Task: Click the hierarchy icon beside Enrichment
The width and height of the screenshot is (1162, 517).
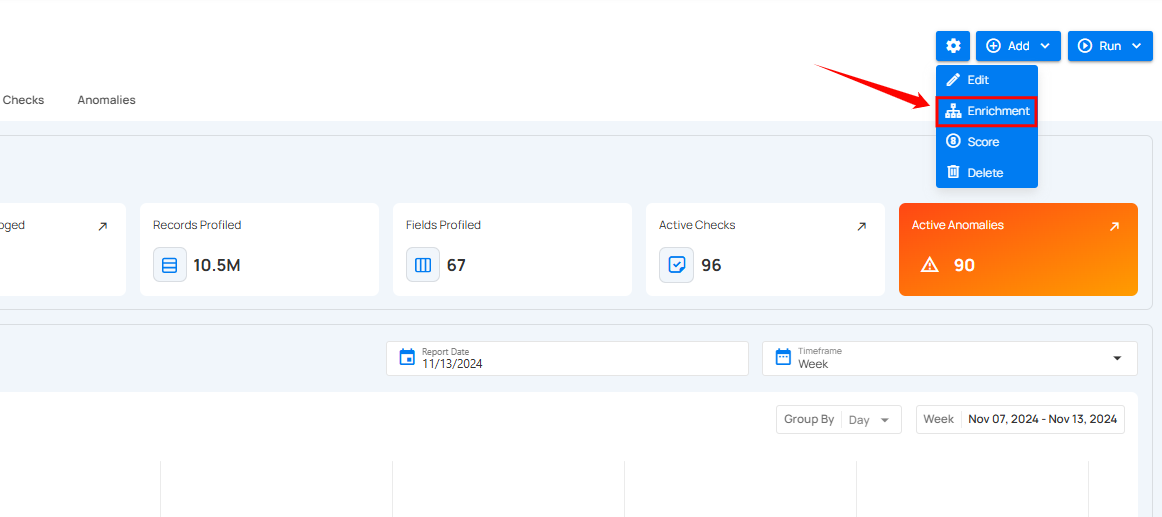Action: (954, 111)
